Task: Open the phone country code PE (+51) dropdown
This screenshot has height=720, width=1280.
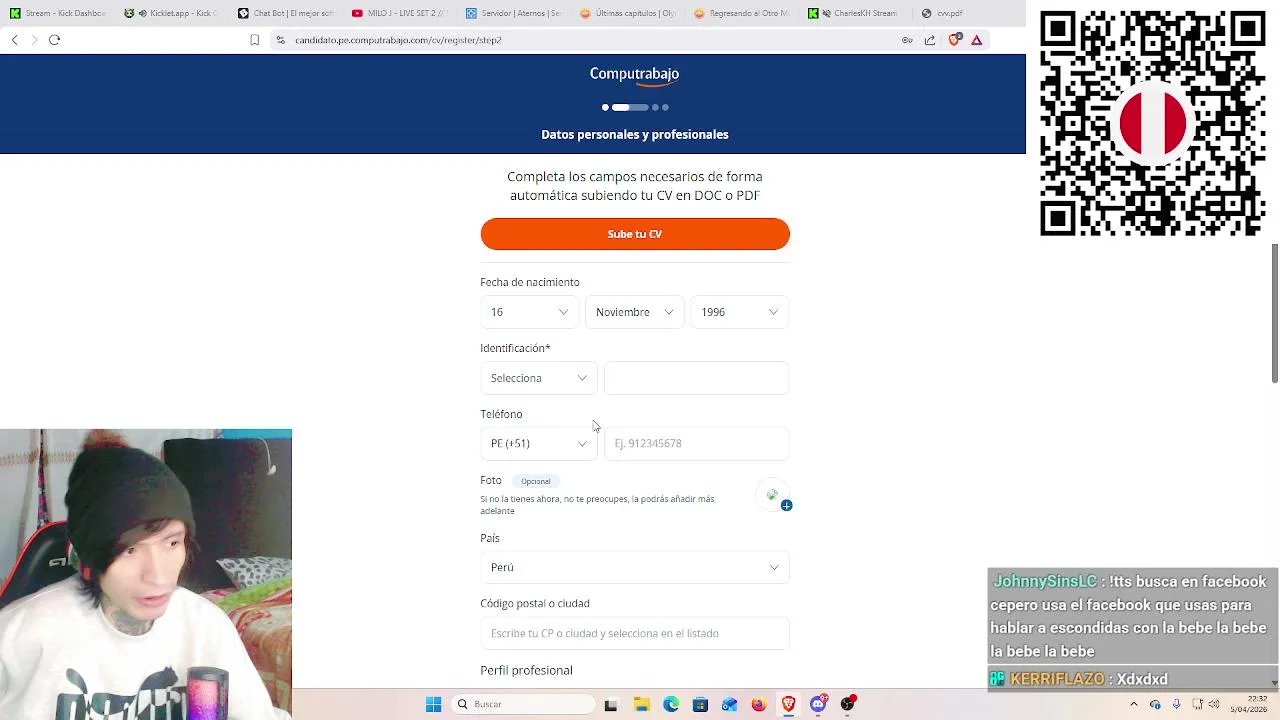Action: 538,443
